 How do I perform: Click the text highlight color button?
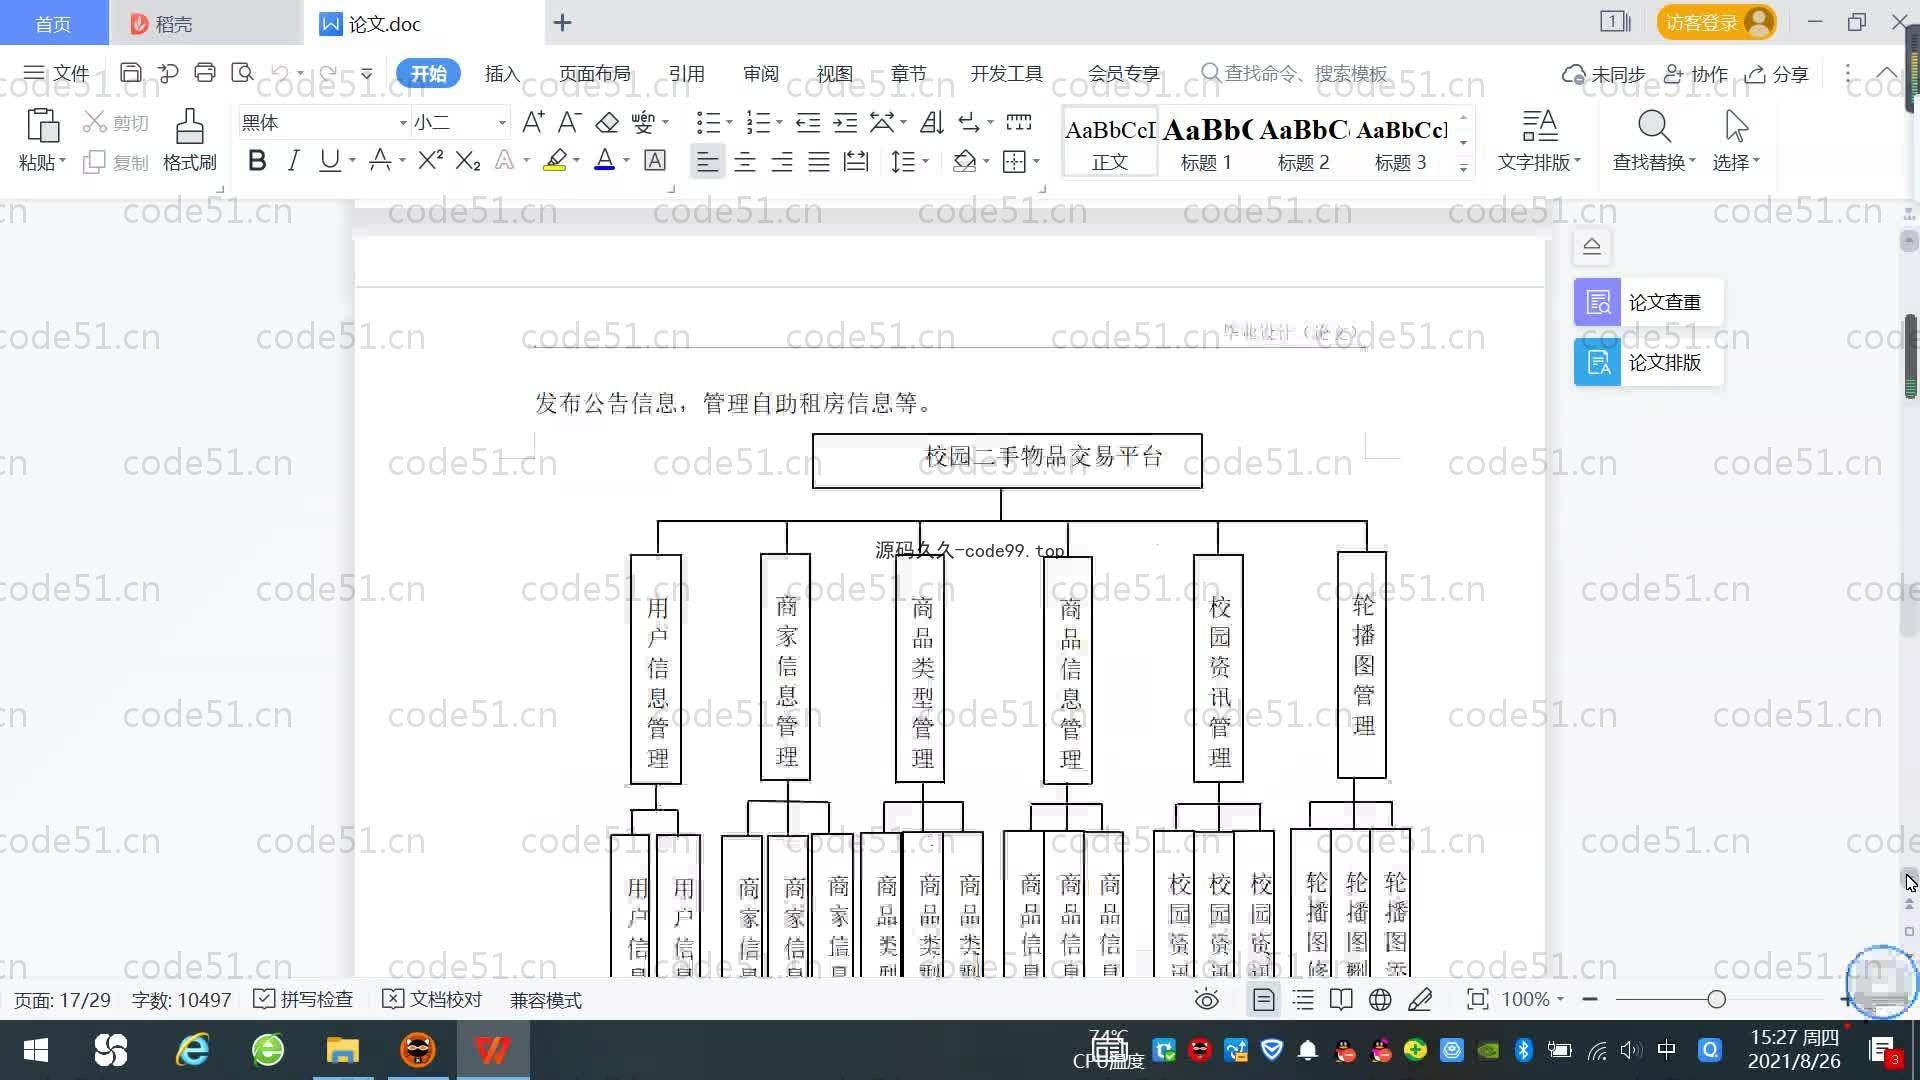pos(555,161)
